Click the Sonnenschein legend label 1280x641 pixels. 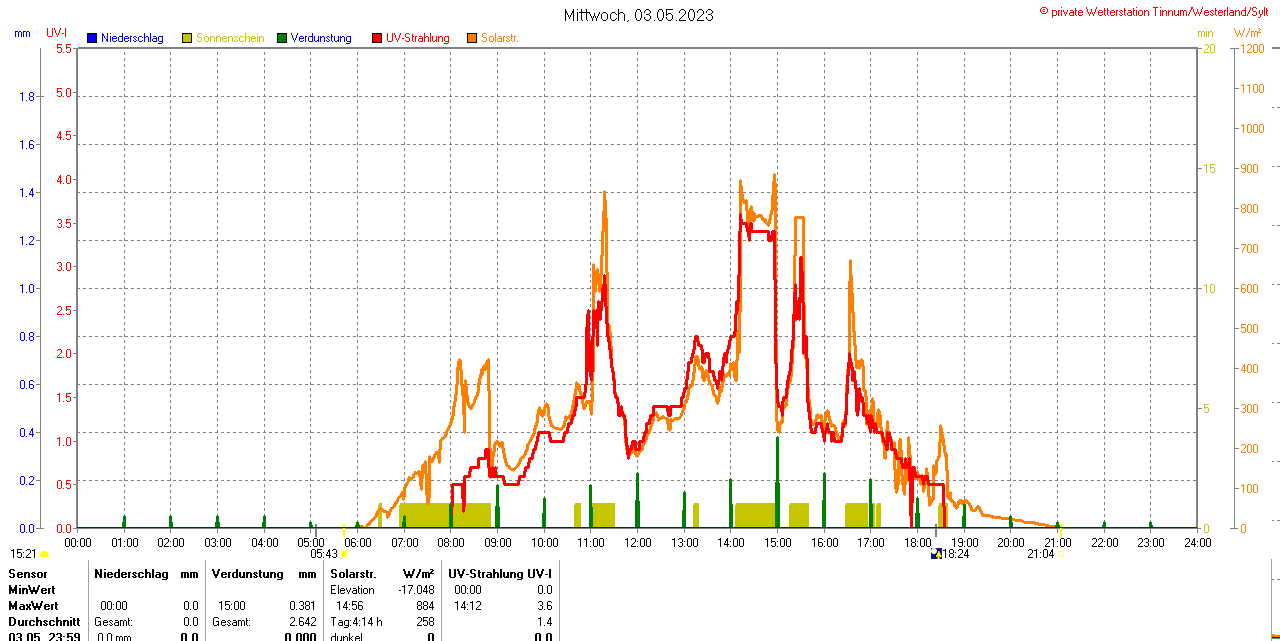(x=230, y=38)
